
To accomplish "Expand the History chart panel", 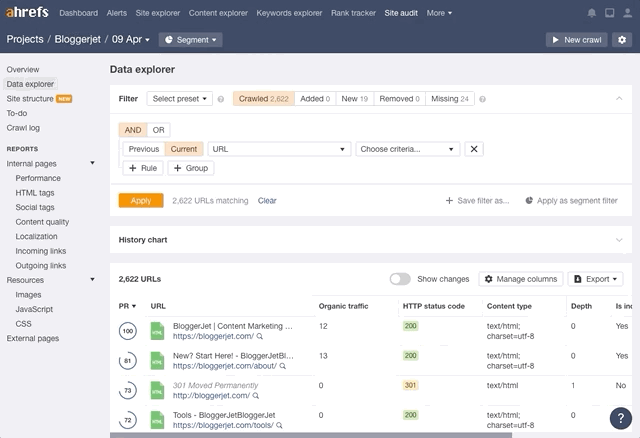I will 619,240.
